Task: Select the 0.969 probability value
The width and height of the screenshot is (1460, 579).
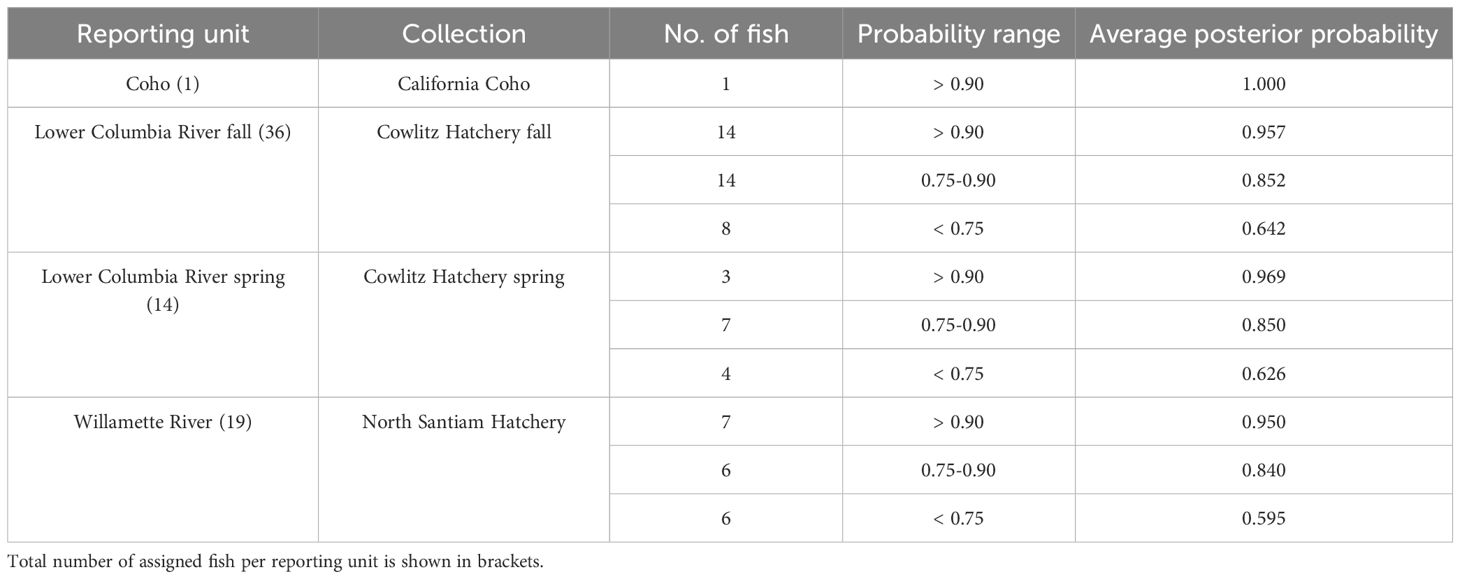Action: [x=1263, y=277]
